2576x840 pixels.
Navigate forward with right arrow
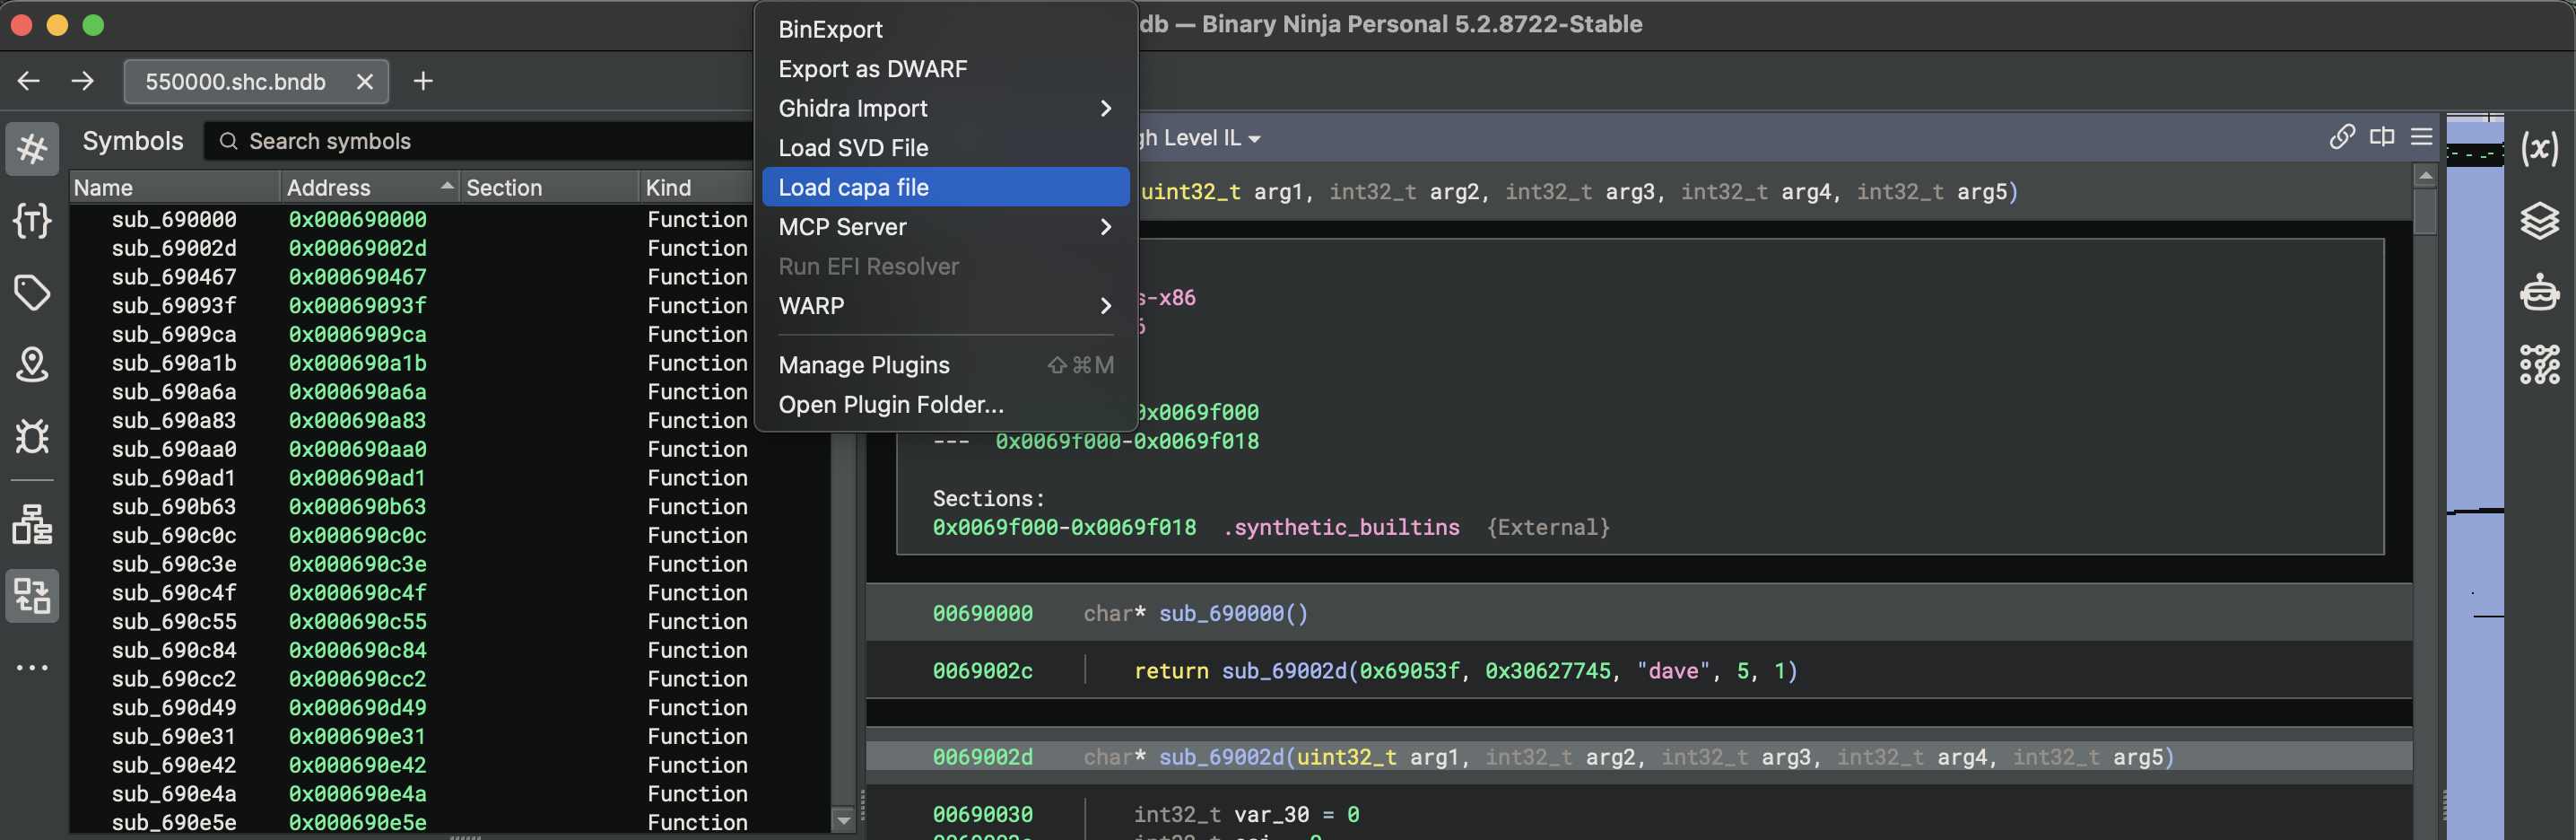pyautogui.click(x=83, y=81)
